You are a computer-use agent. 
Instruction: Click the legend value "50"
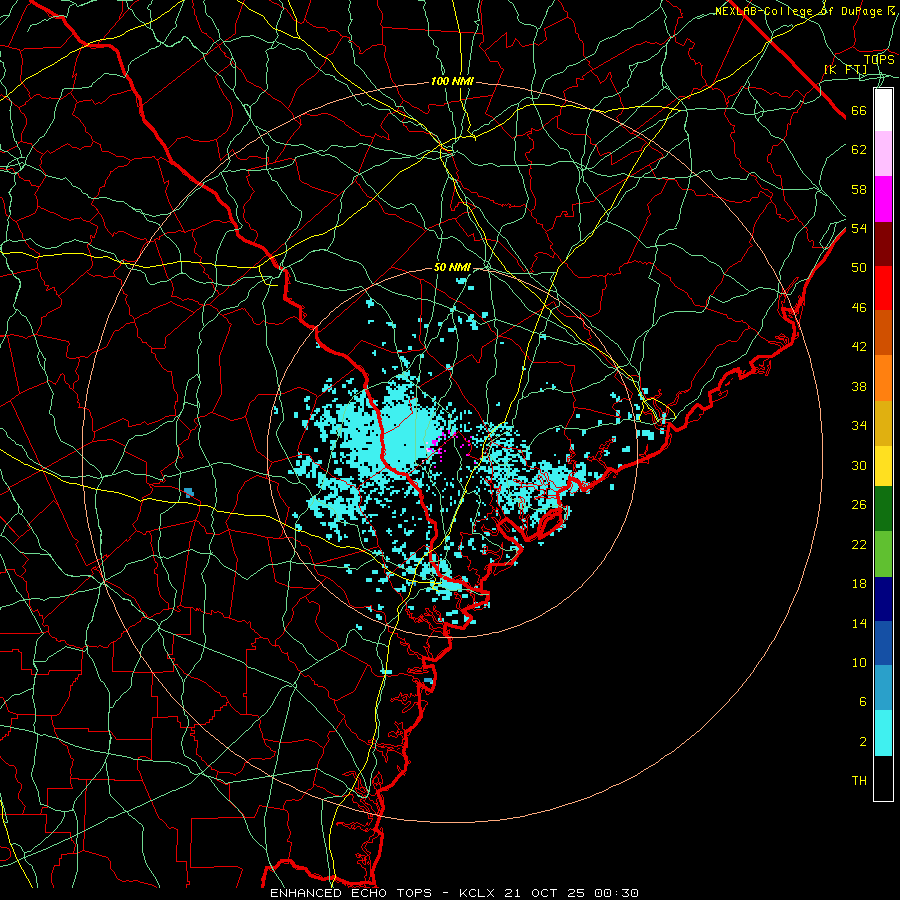[859, 268]
